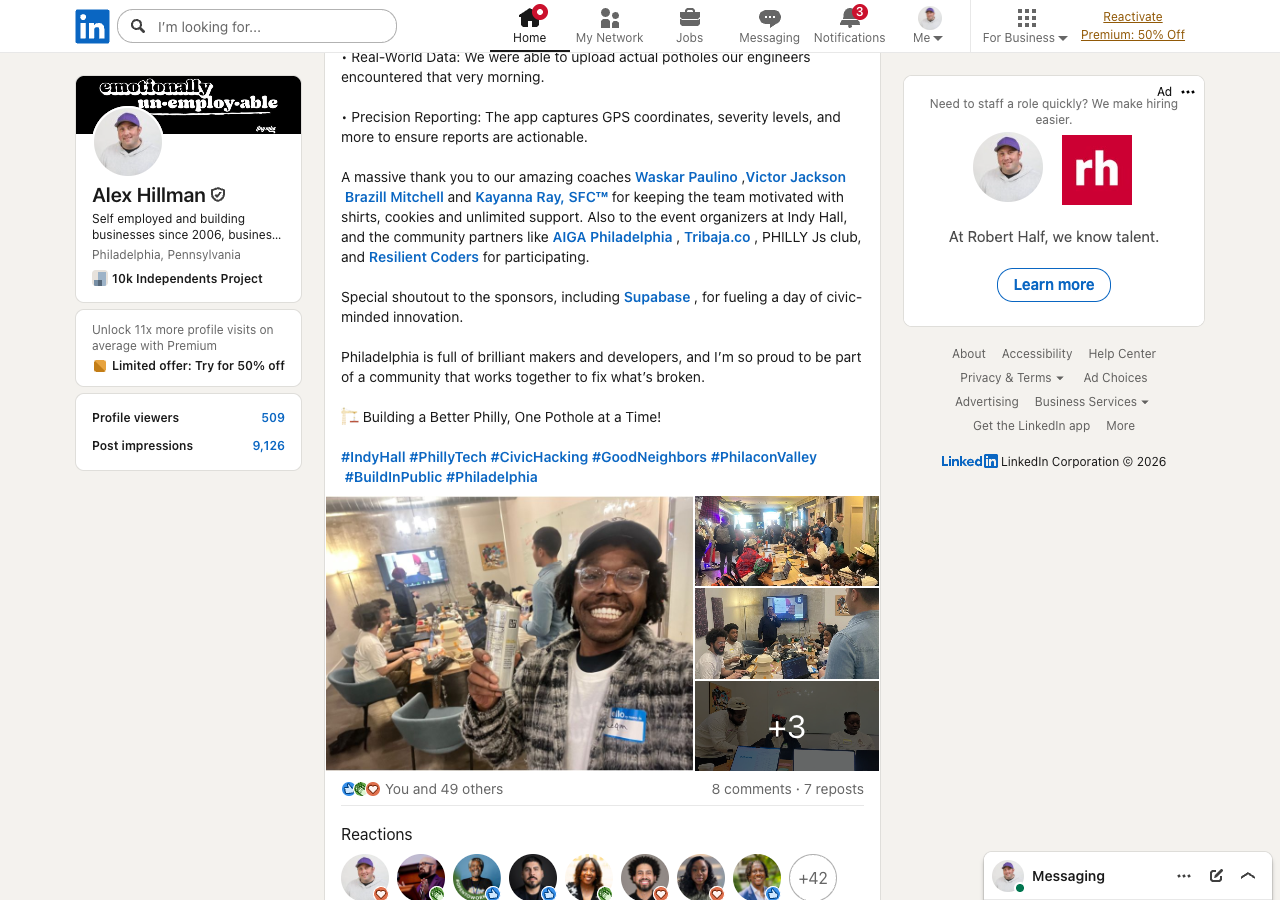Click the #CivicHacking hashtag
This screenshot has width=1280, height=900.
(539, 457)
